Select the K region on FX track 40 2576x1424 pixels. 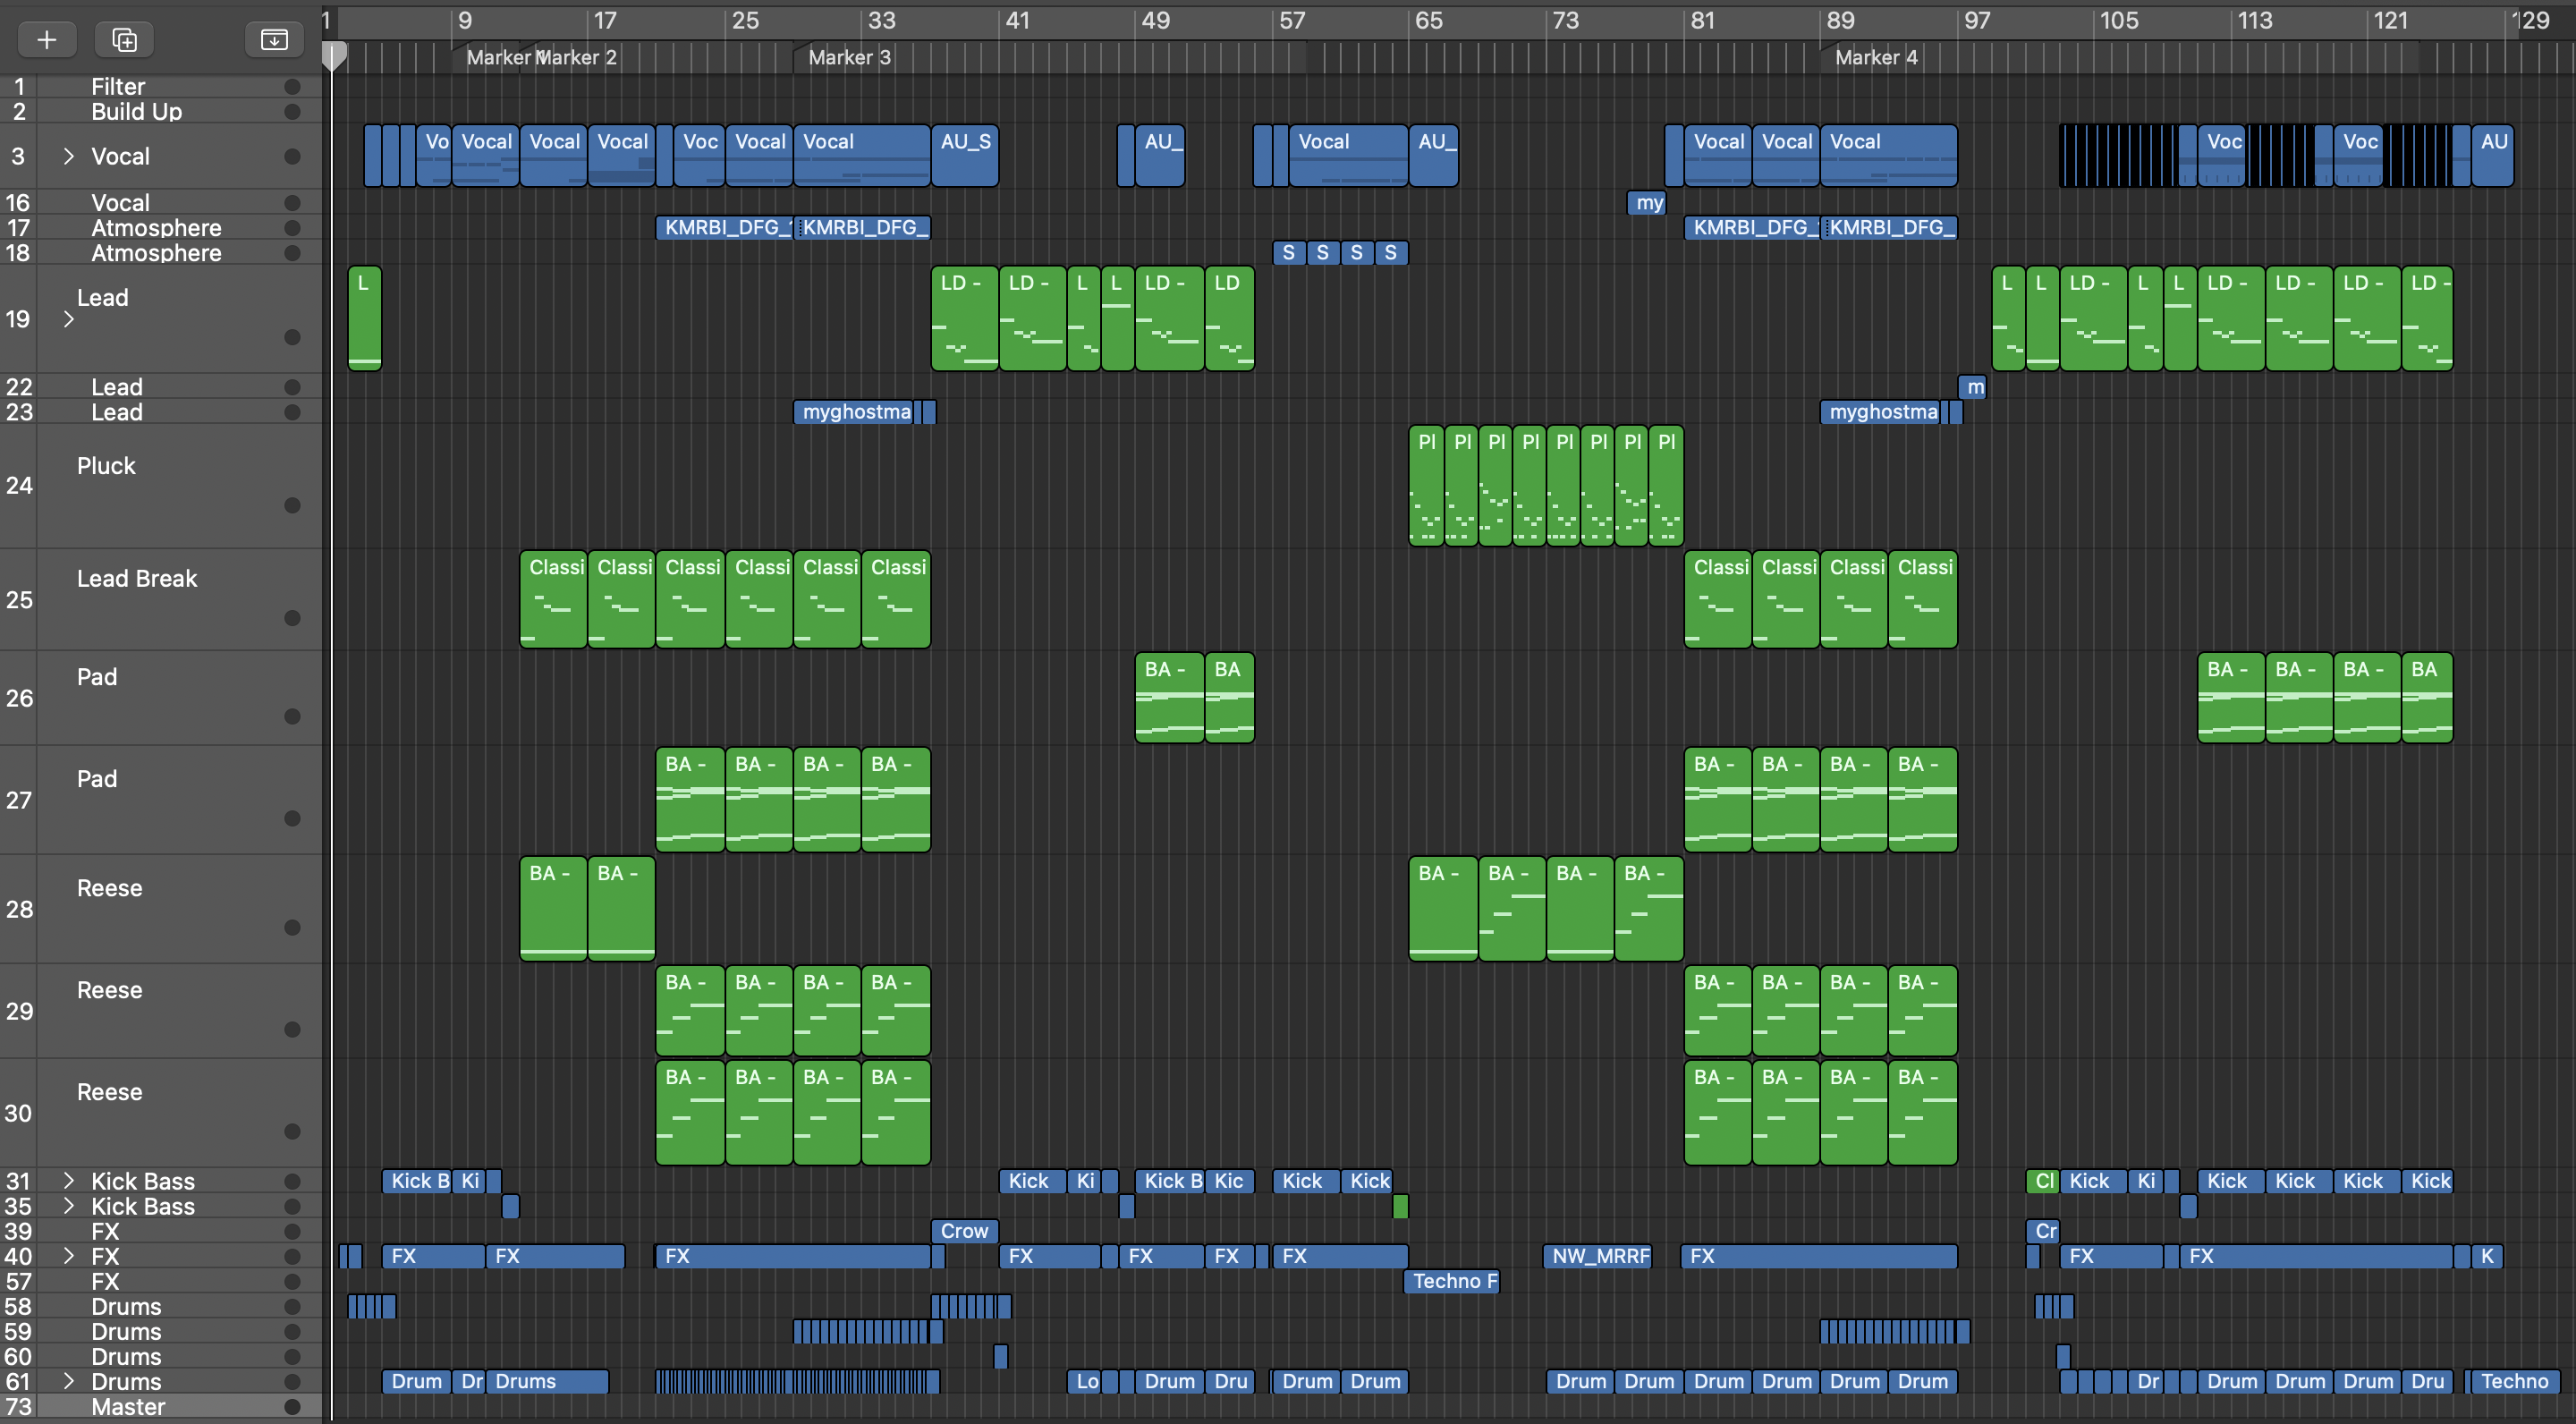tap(2486, 1256)
